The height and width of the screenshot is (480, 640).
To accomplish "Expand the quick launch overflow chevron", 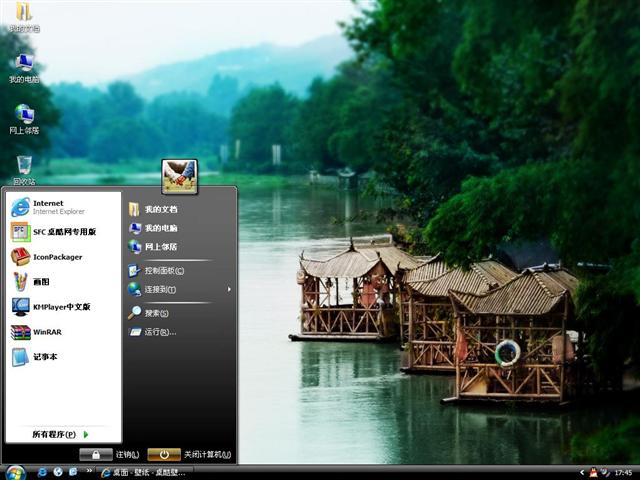I will (89, 471).
